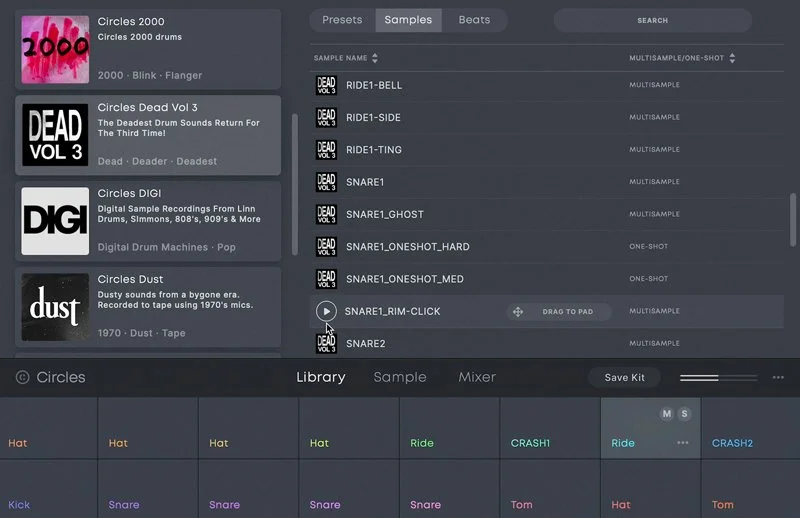Select the Kick pad
Viewport: 800px width, 518px height.
coord(48,489)
